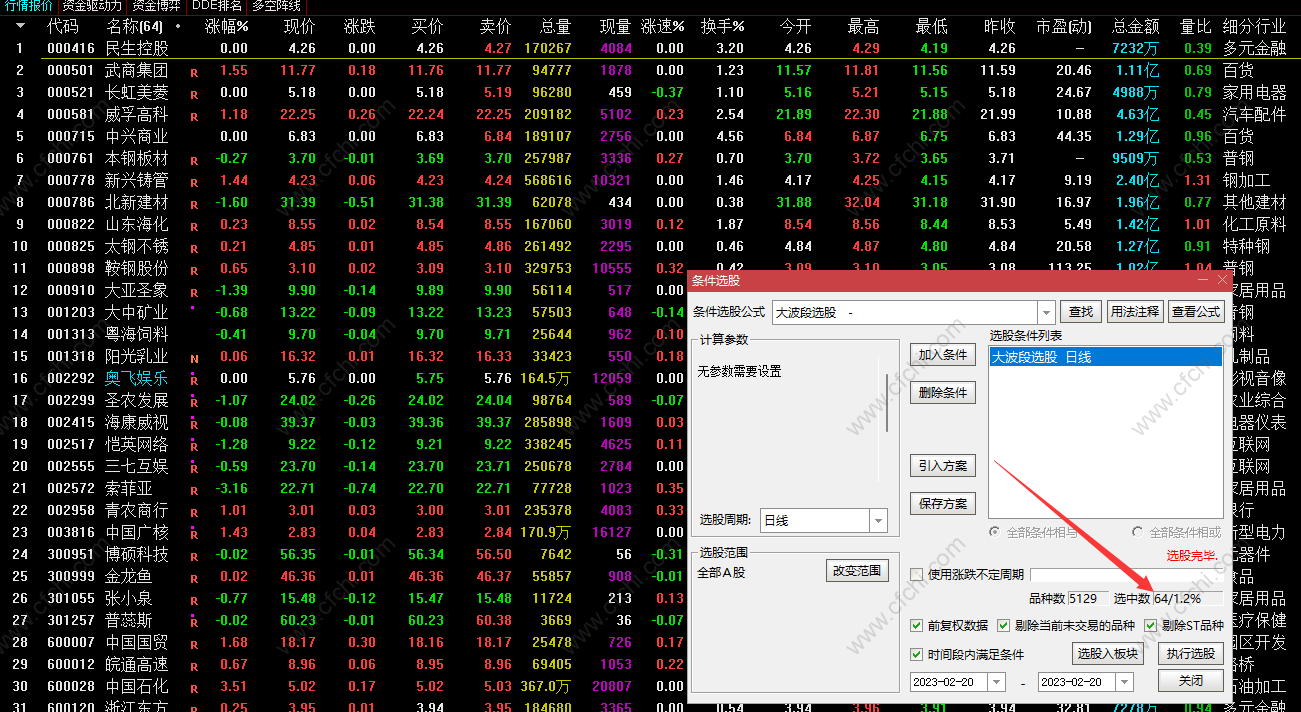Click the R marker in the 中国石化 row

tap(194, 688)
